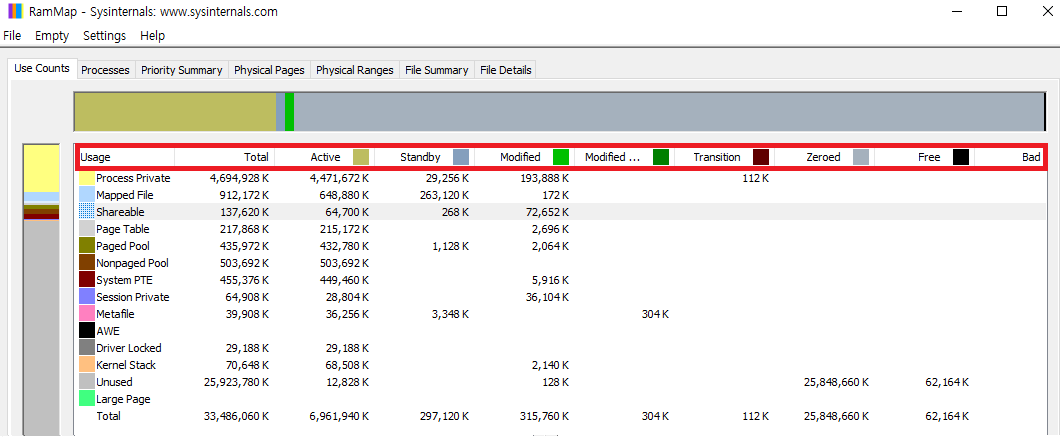Click the Kernel Stack orange swatch
This screenshot has height=437, width=1060.
point(87,365)
